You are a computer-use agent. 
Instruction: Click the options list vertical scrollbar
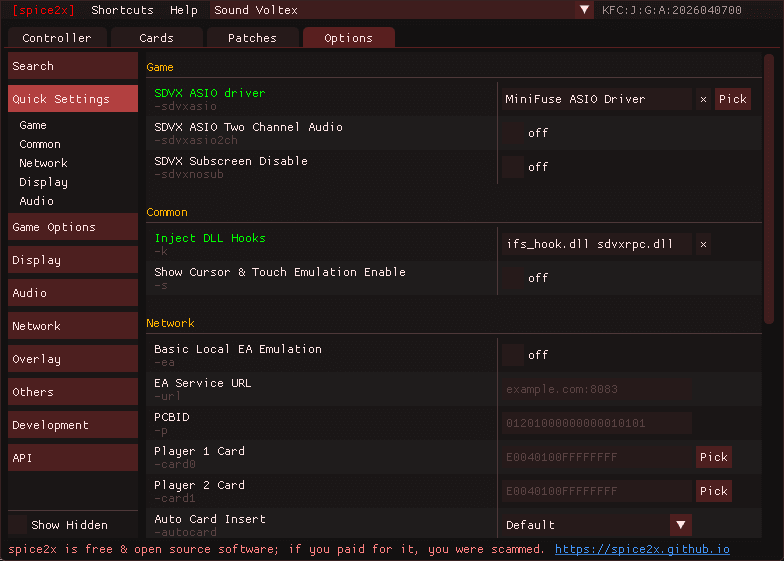(x=769, y=189)
